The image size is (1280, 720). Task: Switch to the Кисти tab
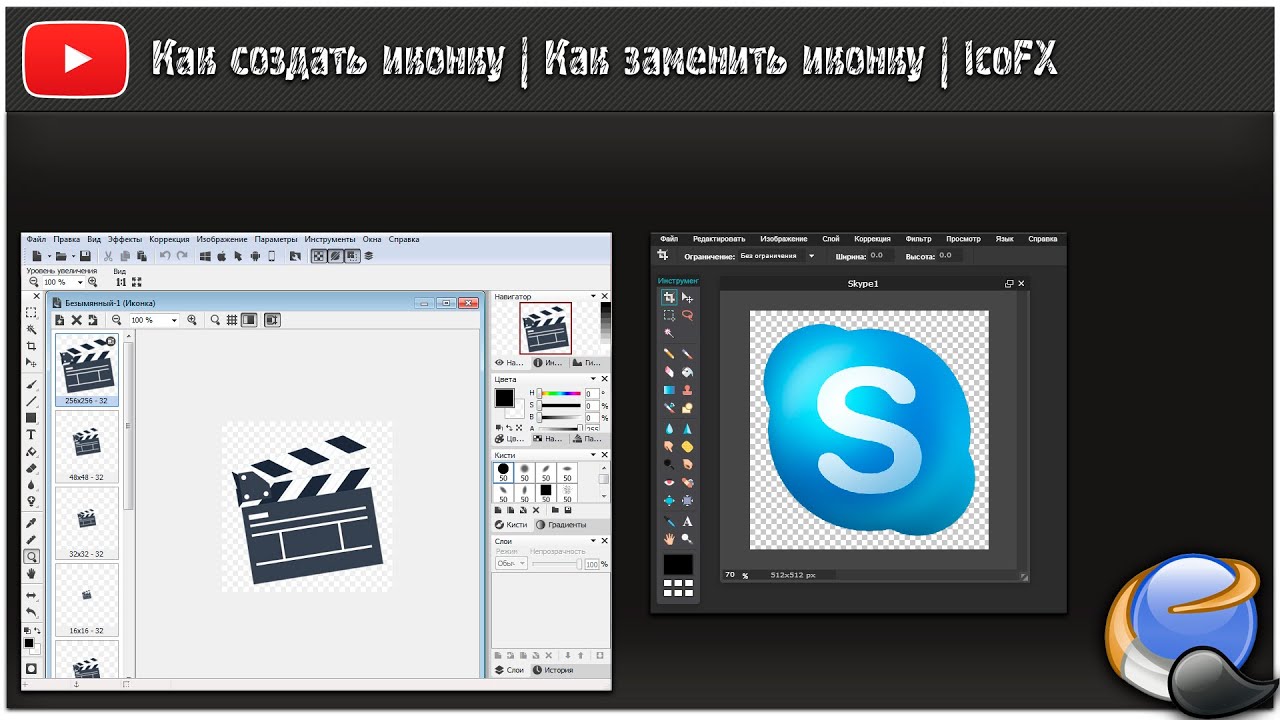point(512,524)
